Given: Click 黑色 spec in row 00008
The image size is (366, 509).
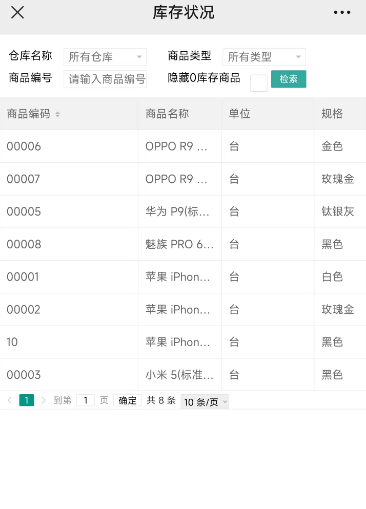Looking at the screenshot, I should 332,244.
